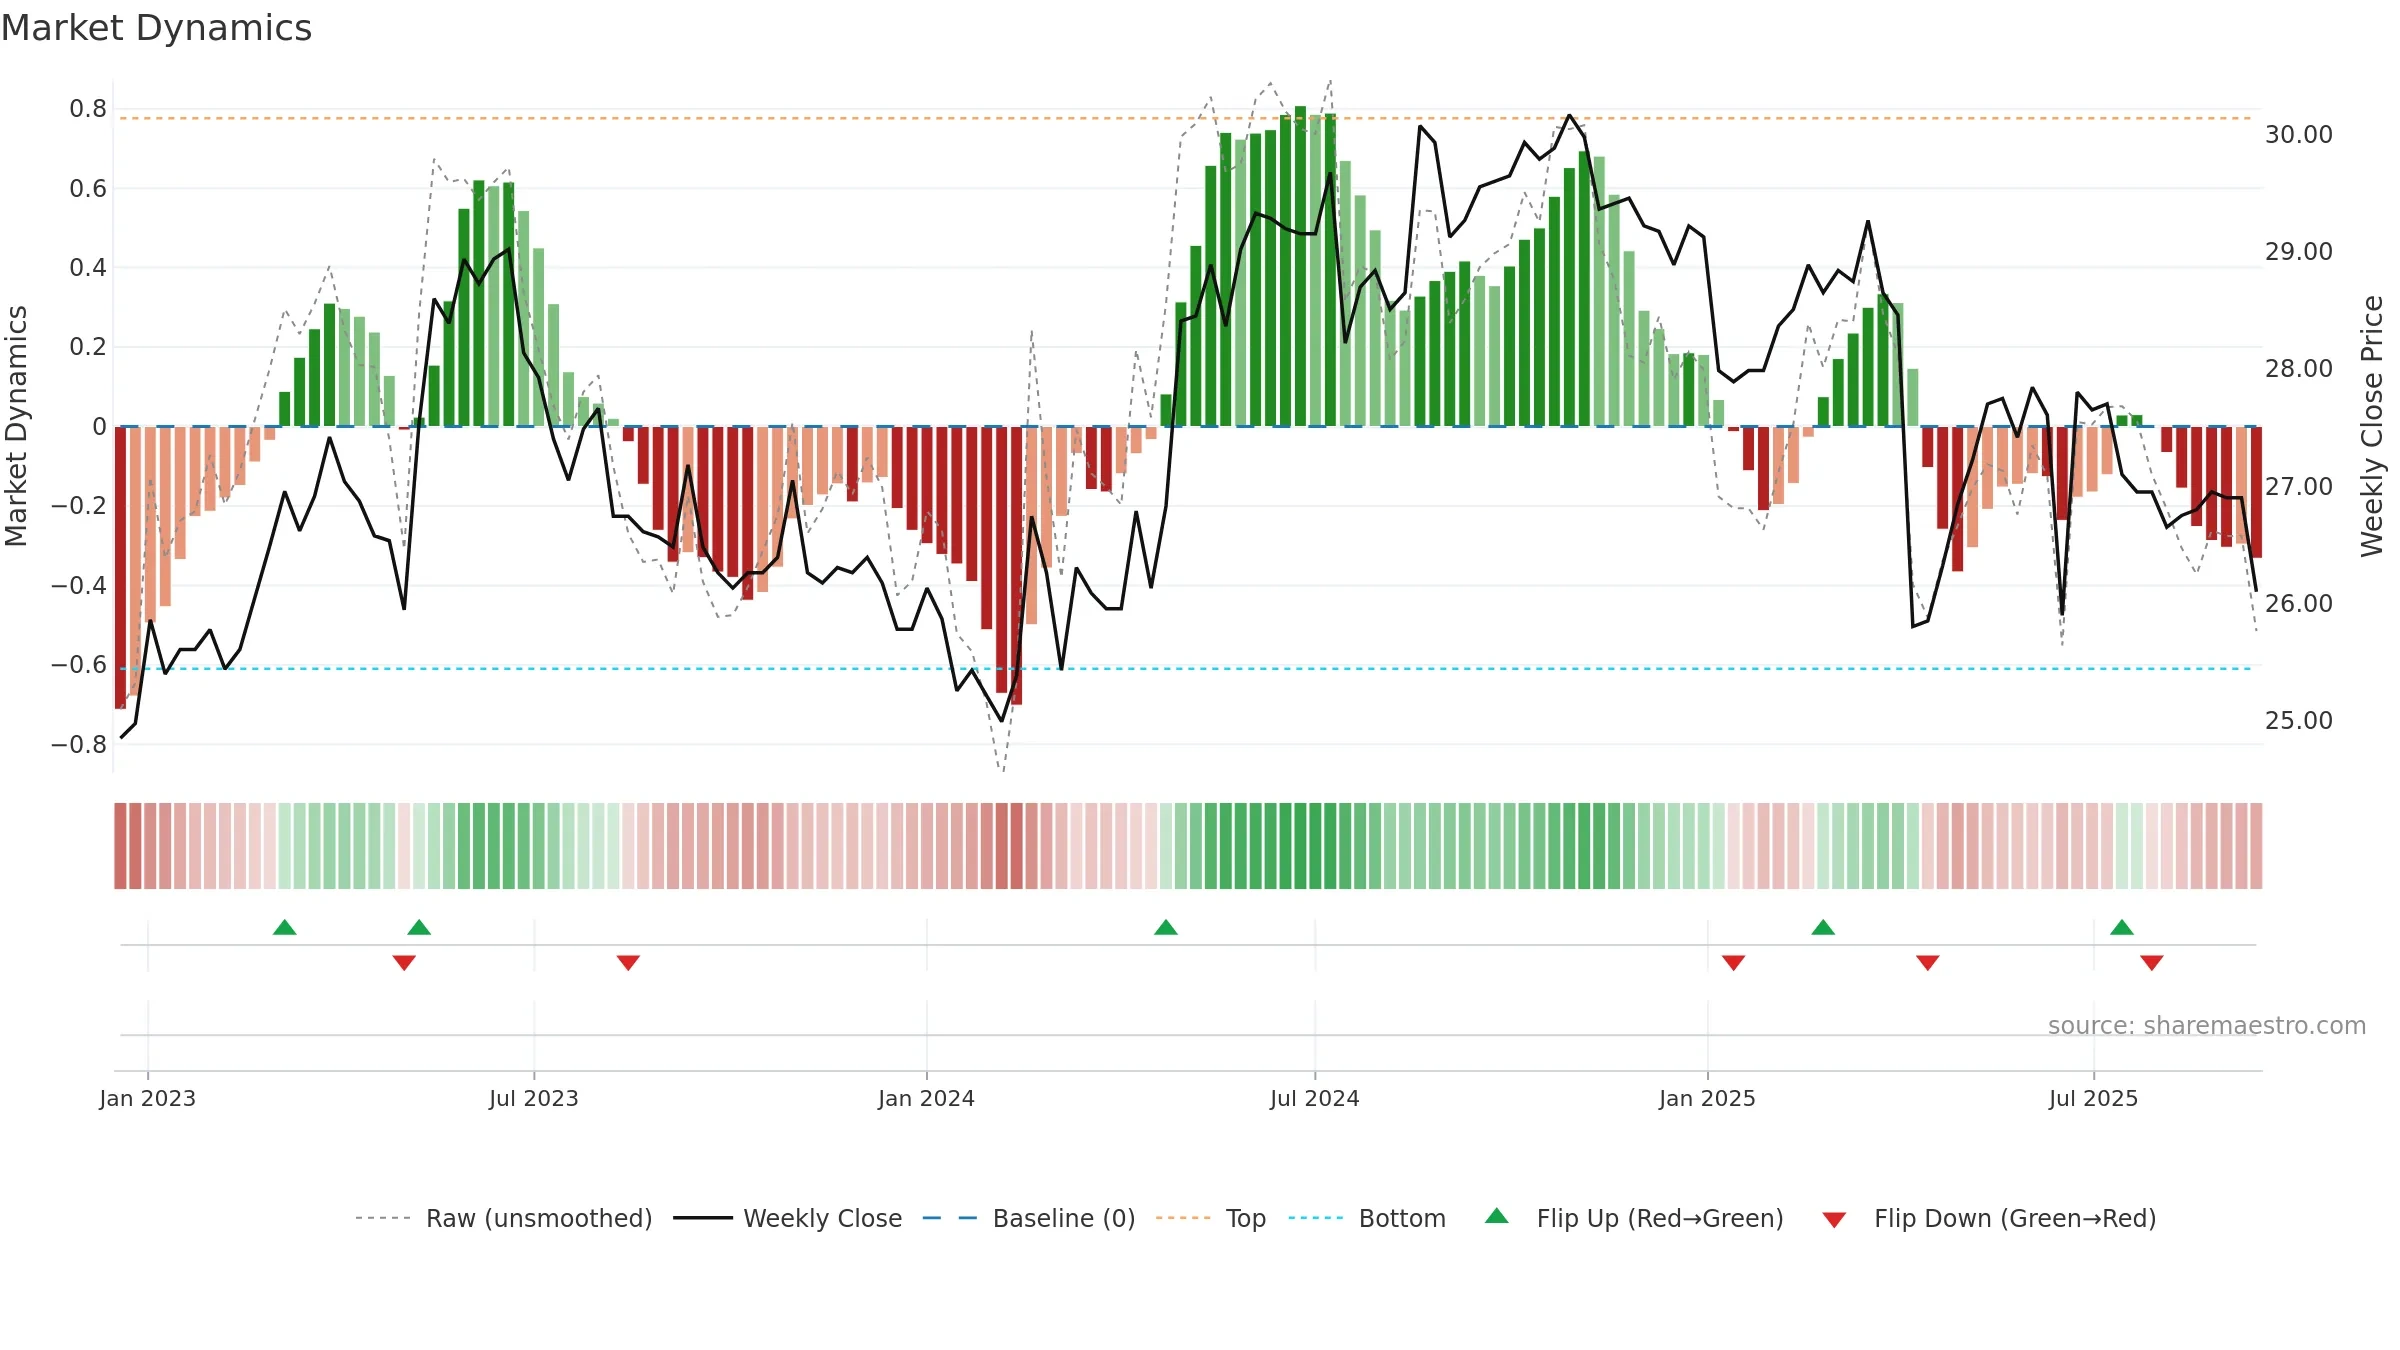Click the −0.4 left axis tick label

79,585
